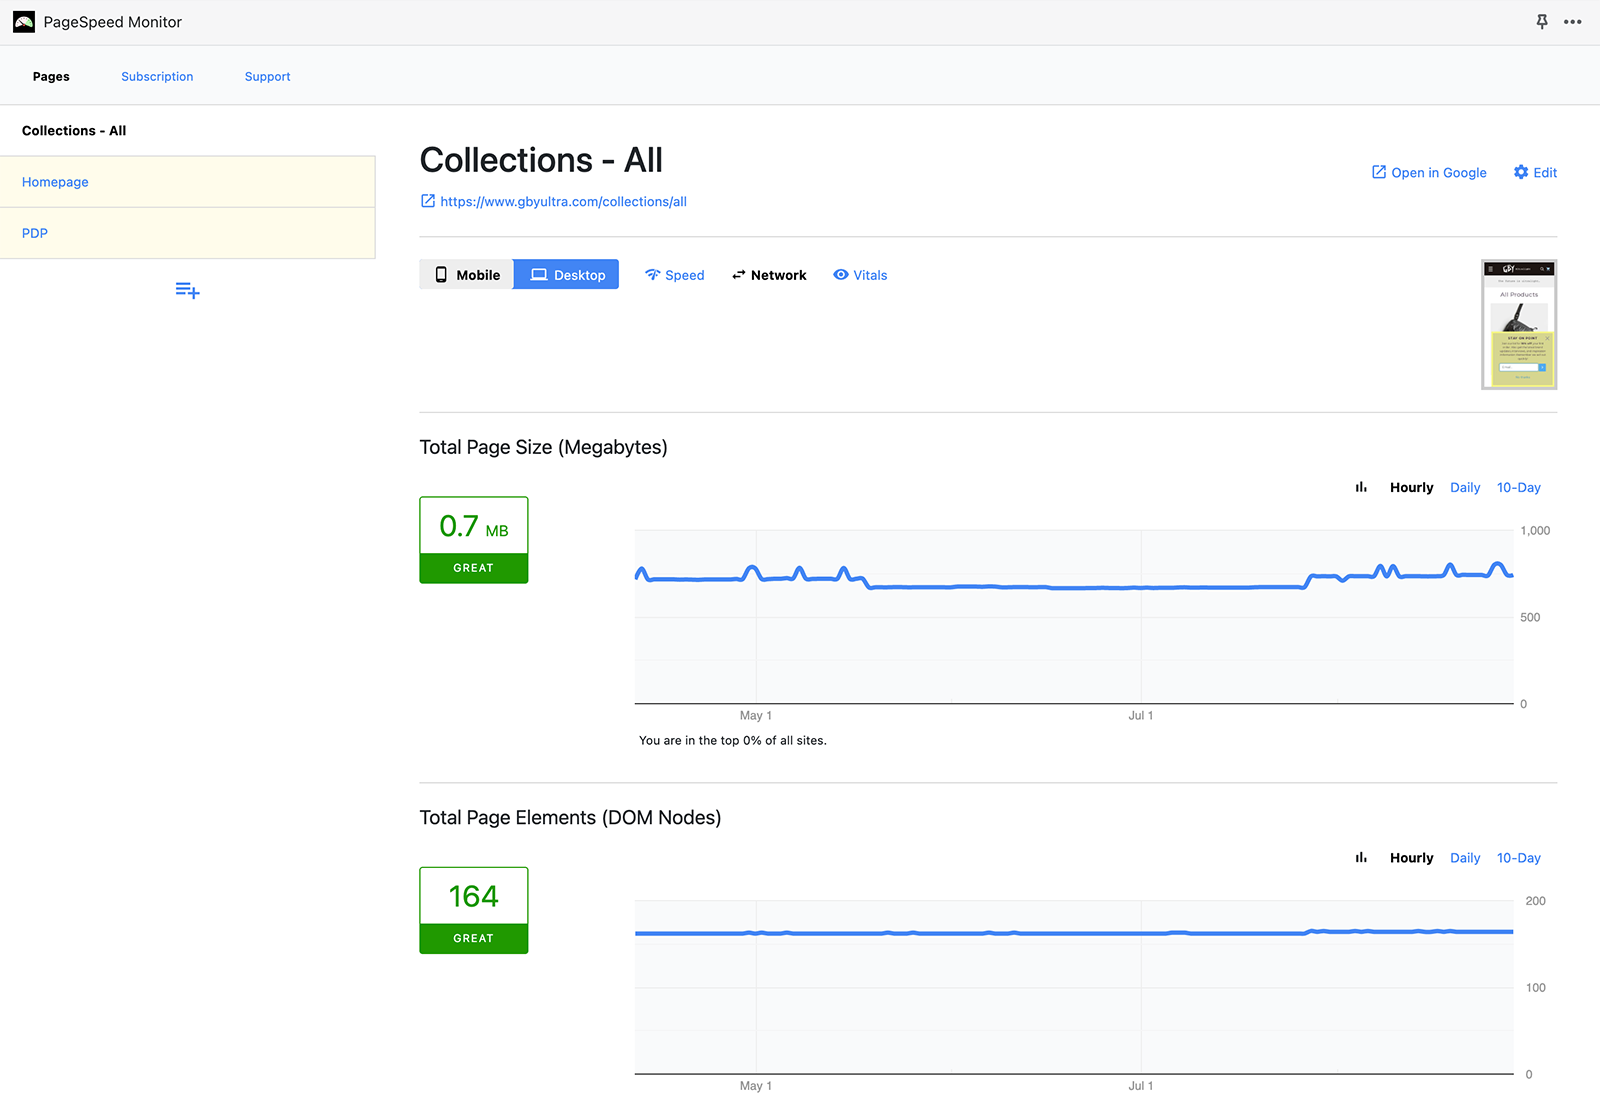
Task: Show the Vitals metrics view
Action: 860,275
